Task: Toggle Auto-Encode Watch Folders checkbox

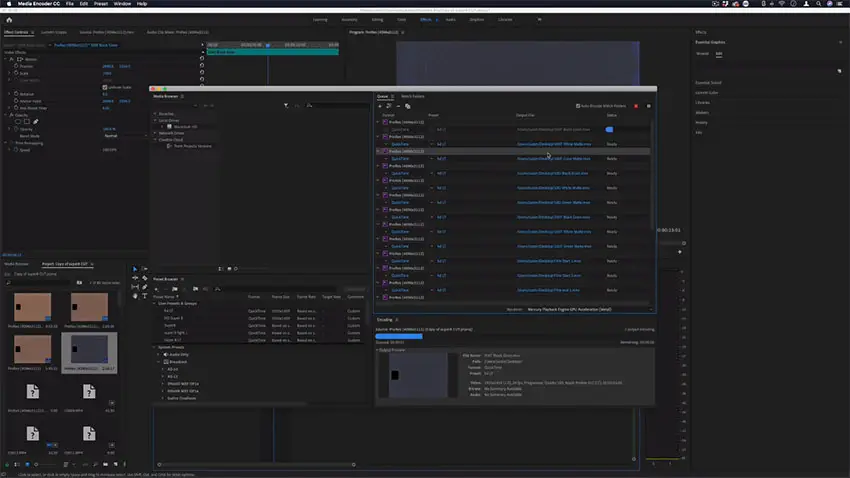Action: (x=578, y=106)
